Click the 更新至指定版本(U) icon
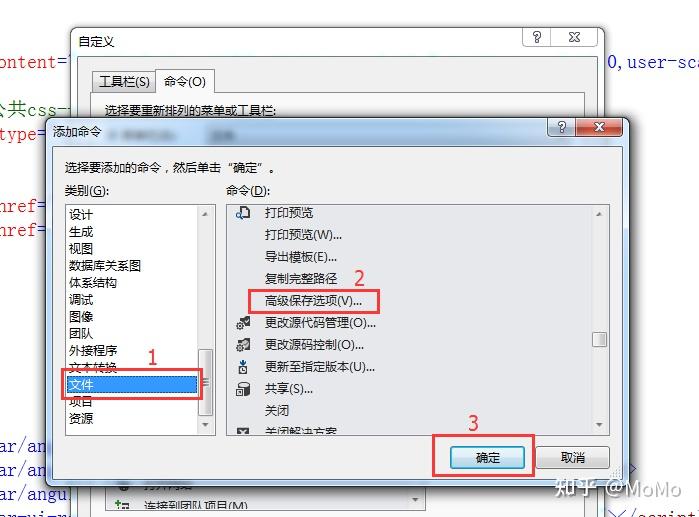This screenshot has width=699, height=517. point(243,367)
